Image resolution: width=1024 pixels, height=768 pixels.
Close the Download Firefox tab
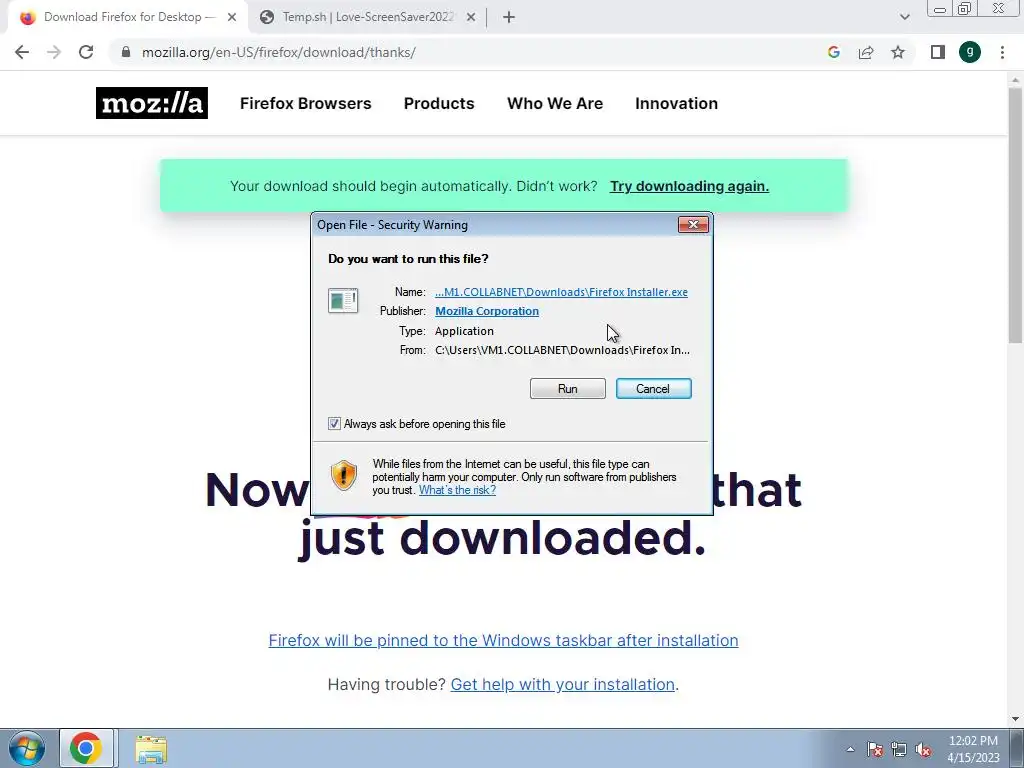pyautogui.click(x=232, y=18)
